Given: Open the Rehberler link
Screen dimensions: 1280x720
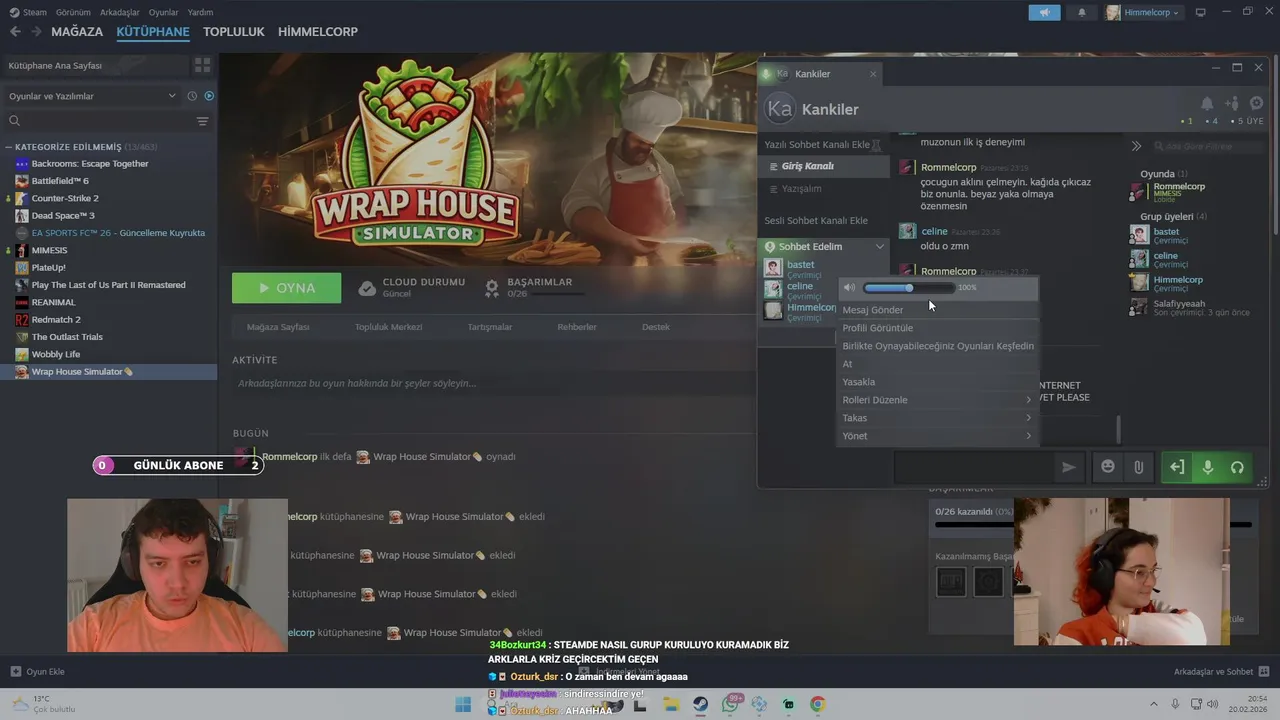Looking at the screenshot, I should click(577, 327).
